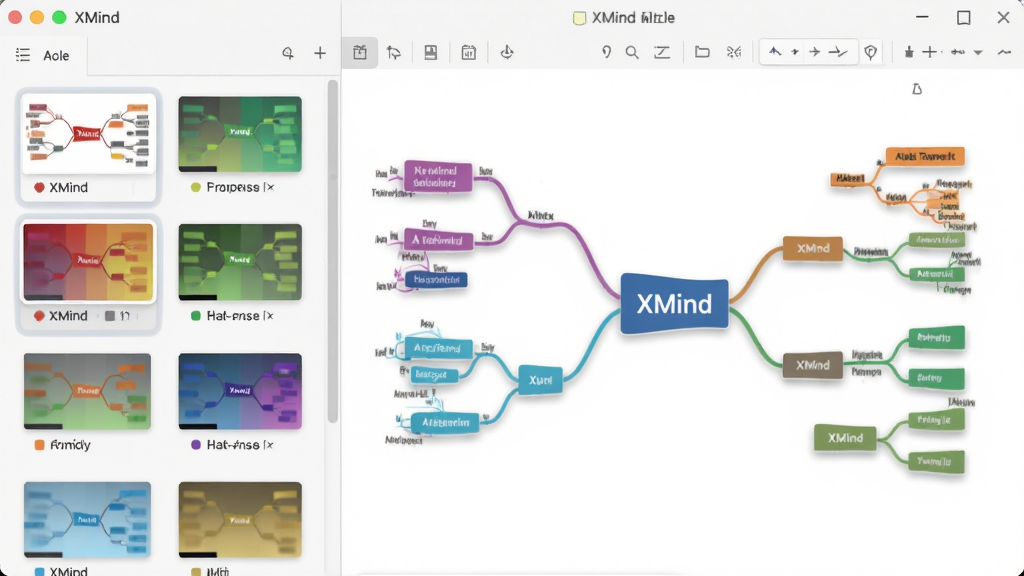Click the plain right-arrow icon

[x=814, y=52]
